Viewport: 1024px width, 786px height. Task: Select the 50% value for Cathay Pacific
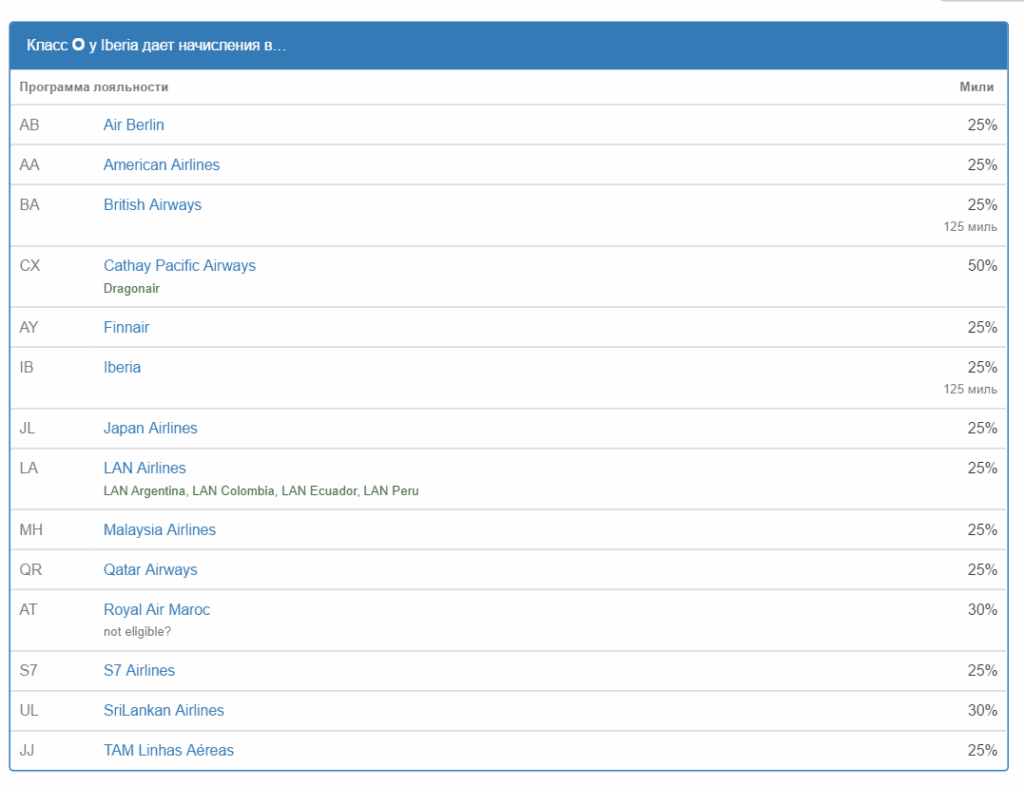tap(982, 266)
